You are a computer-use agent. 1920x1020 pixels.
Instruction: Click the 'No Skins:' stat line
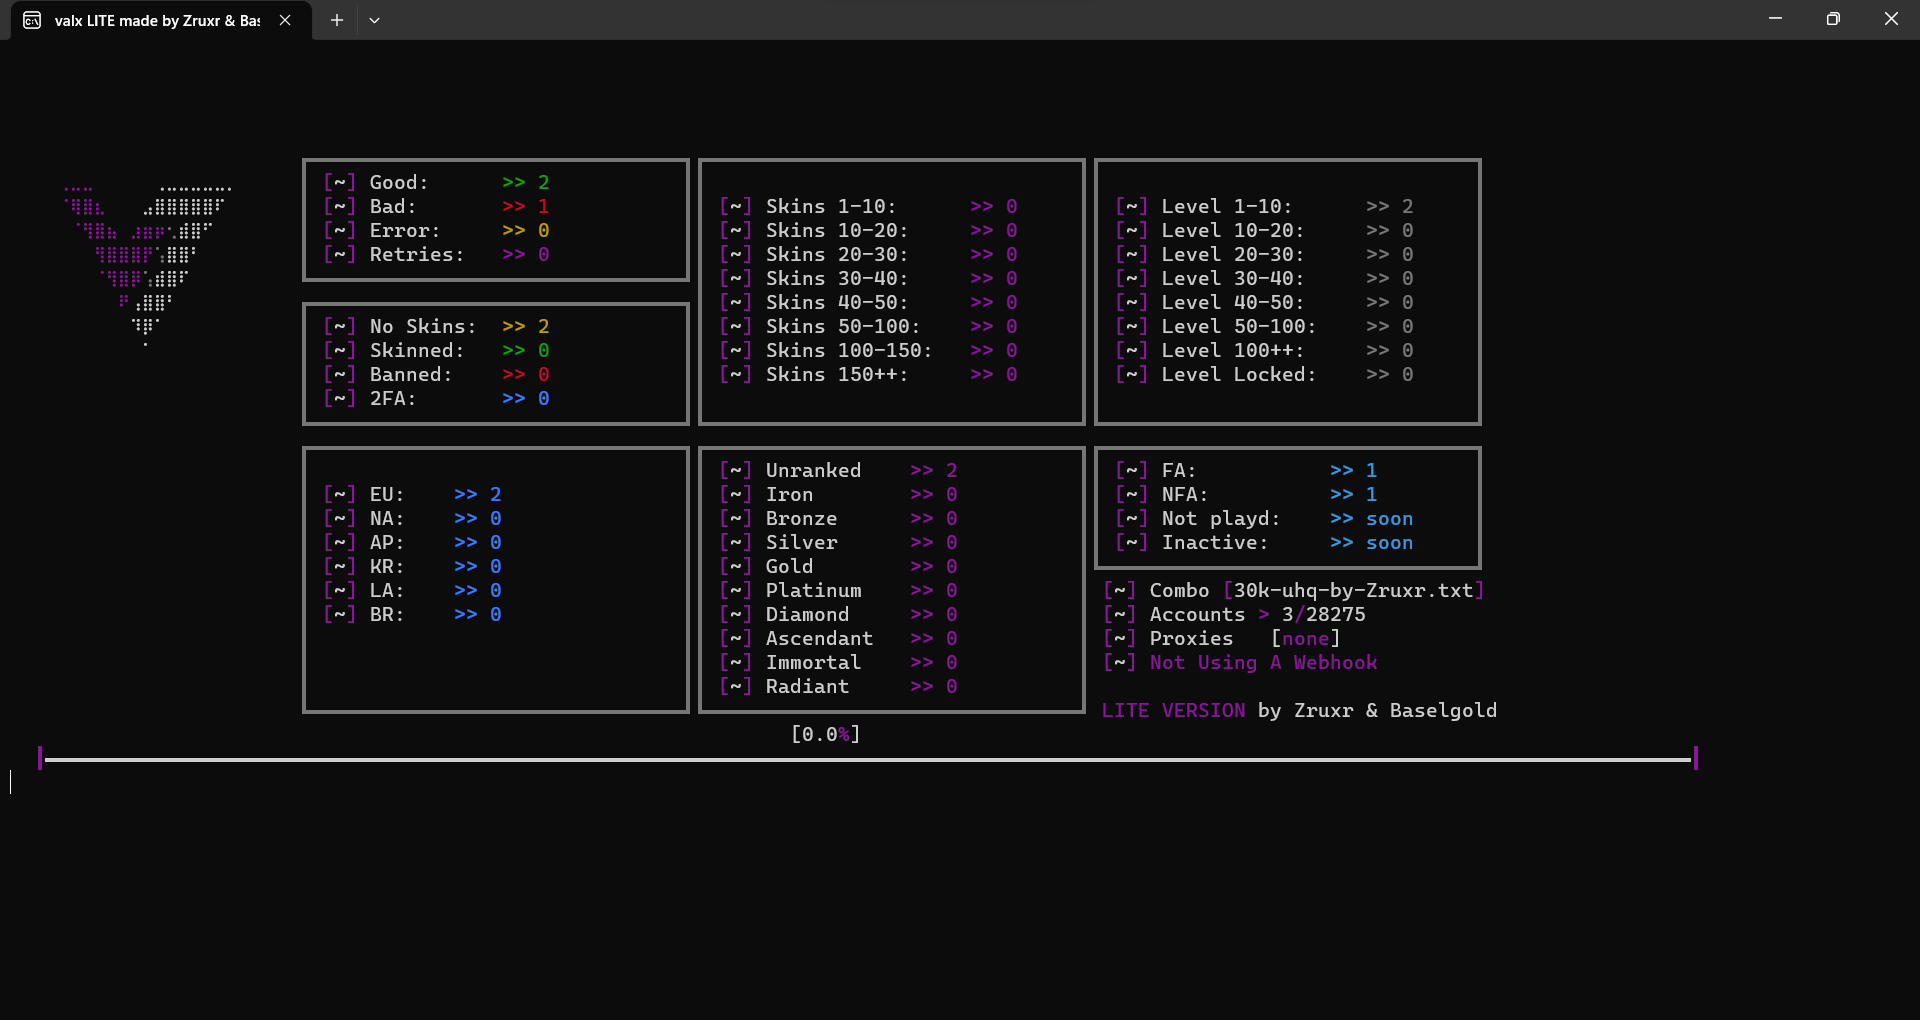(x=436, y=326)
